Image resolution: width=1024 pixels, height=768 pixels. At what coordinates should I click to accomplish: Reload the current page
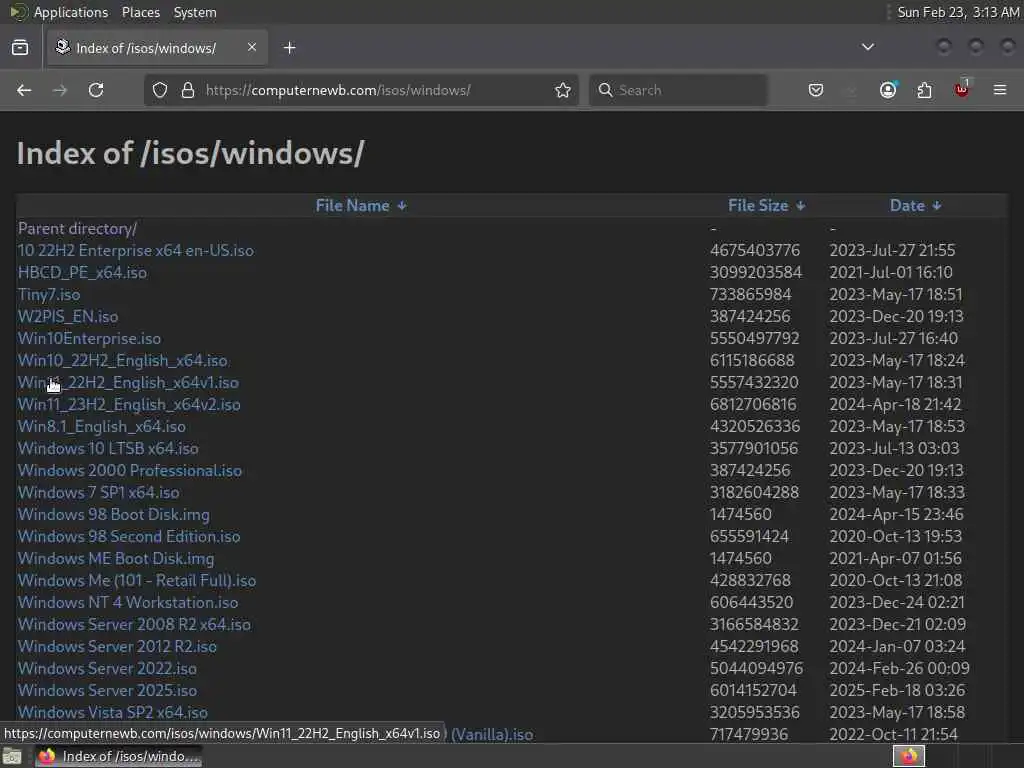[x=96, y=90]
